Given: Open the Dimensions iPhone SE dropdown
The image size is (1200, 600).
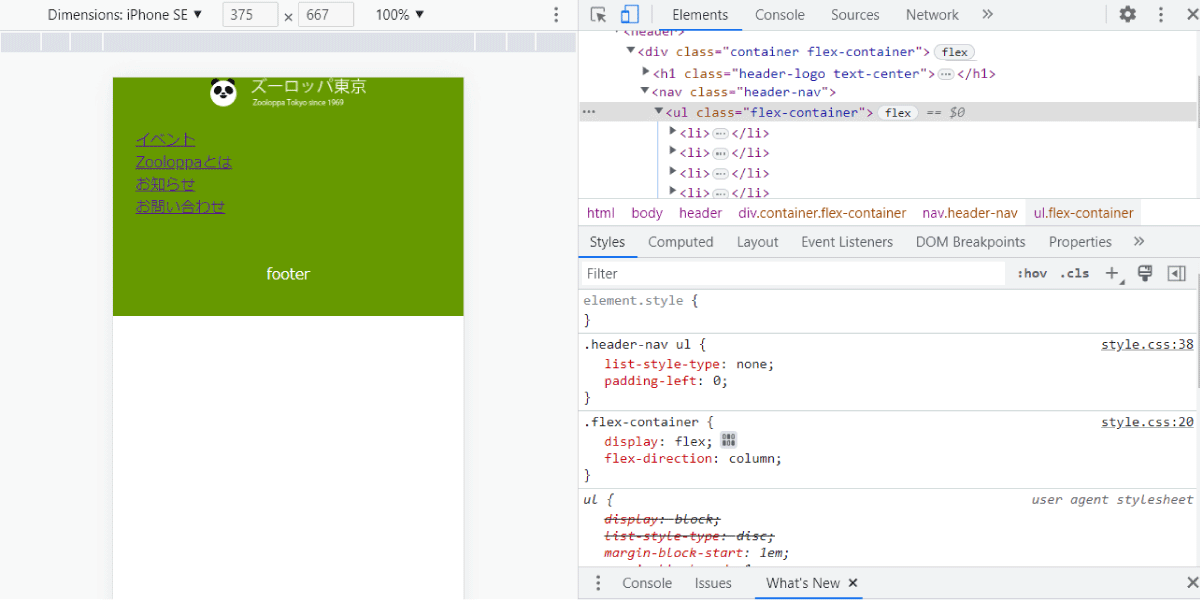Looking at the screenshot, I should tap(125, 15).
